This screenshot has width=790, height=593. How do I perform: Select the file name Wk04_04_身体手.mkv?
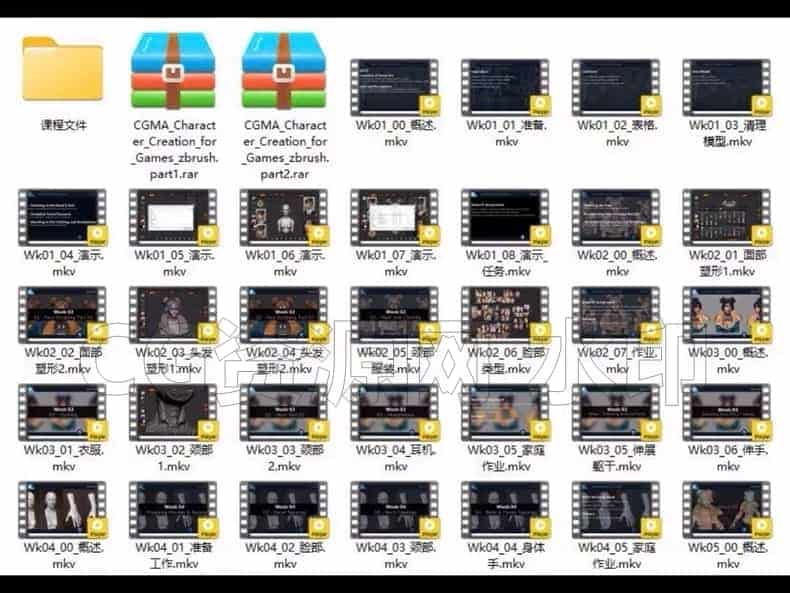click(506, 555)
